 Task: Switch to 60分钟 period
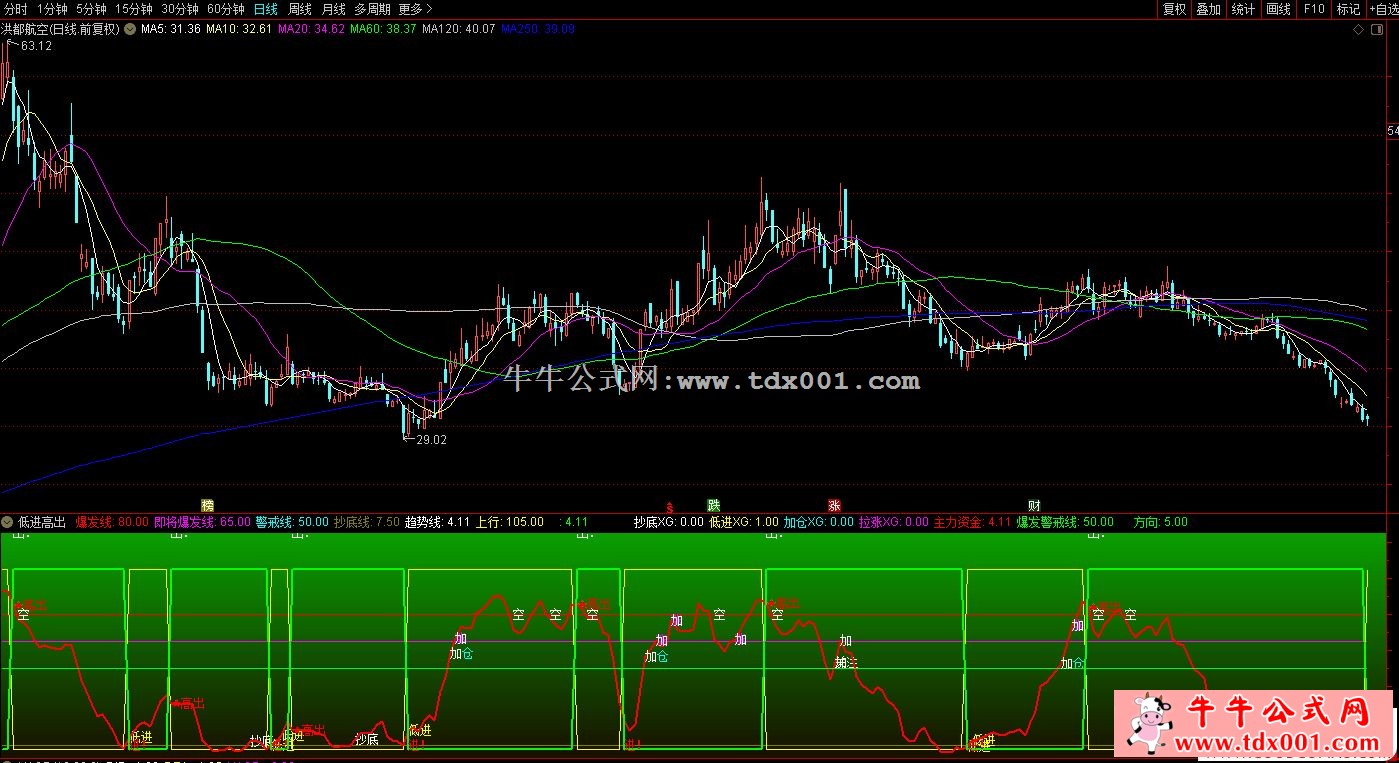coord(226,9)
